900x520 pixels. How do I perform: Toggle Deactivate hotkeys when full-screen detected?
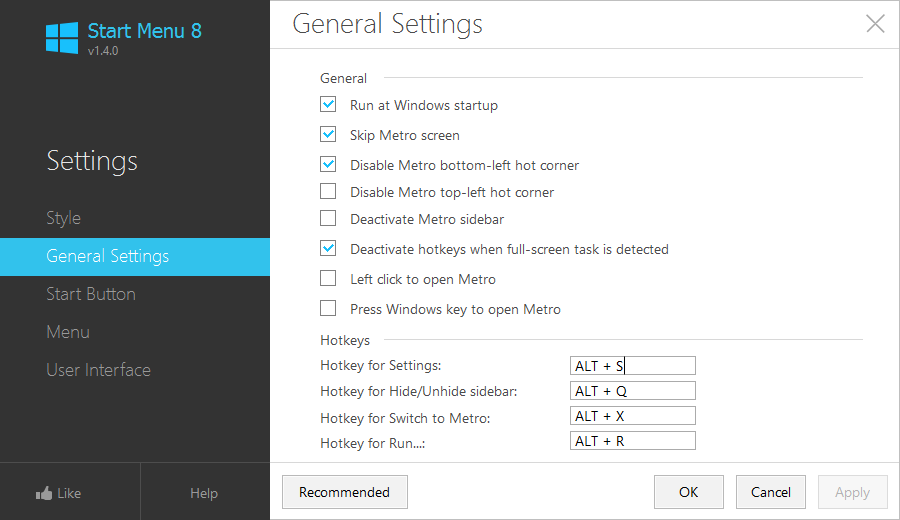click(328, 249)
